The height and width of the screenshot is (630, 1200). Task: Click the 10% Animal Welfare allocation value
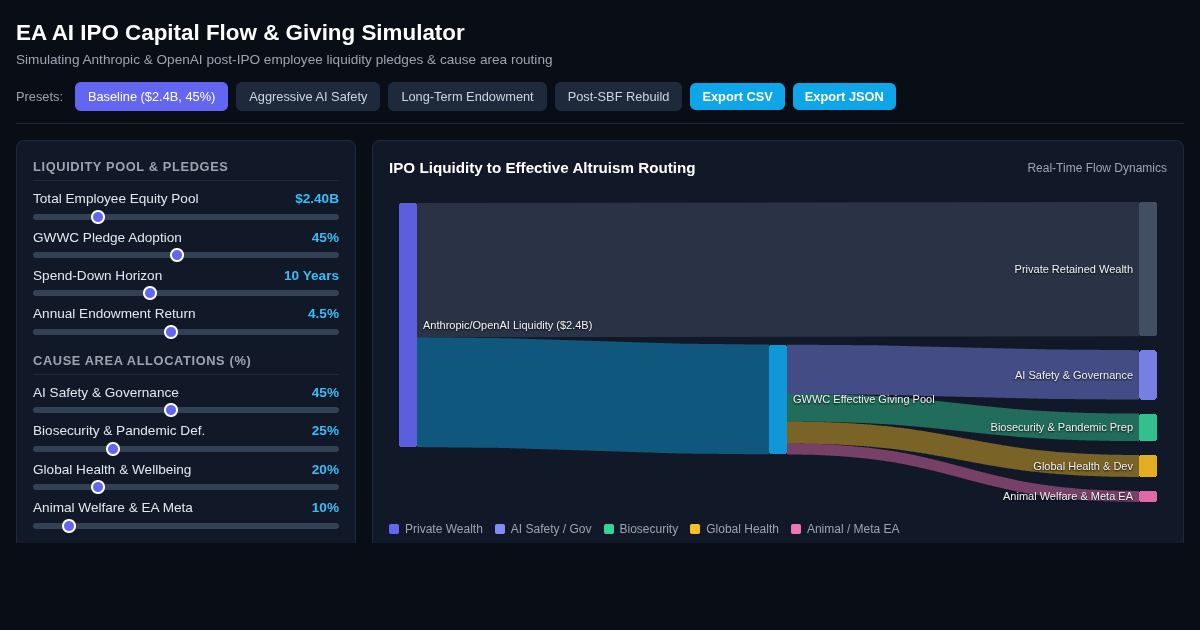pyautogui.click(x=325, y=507)
